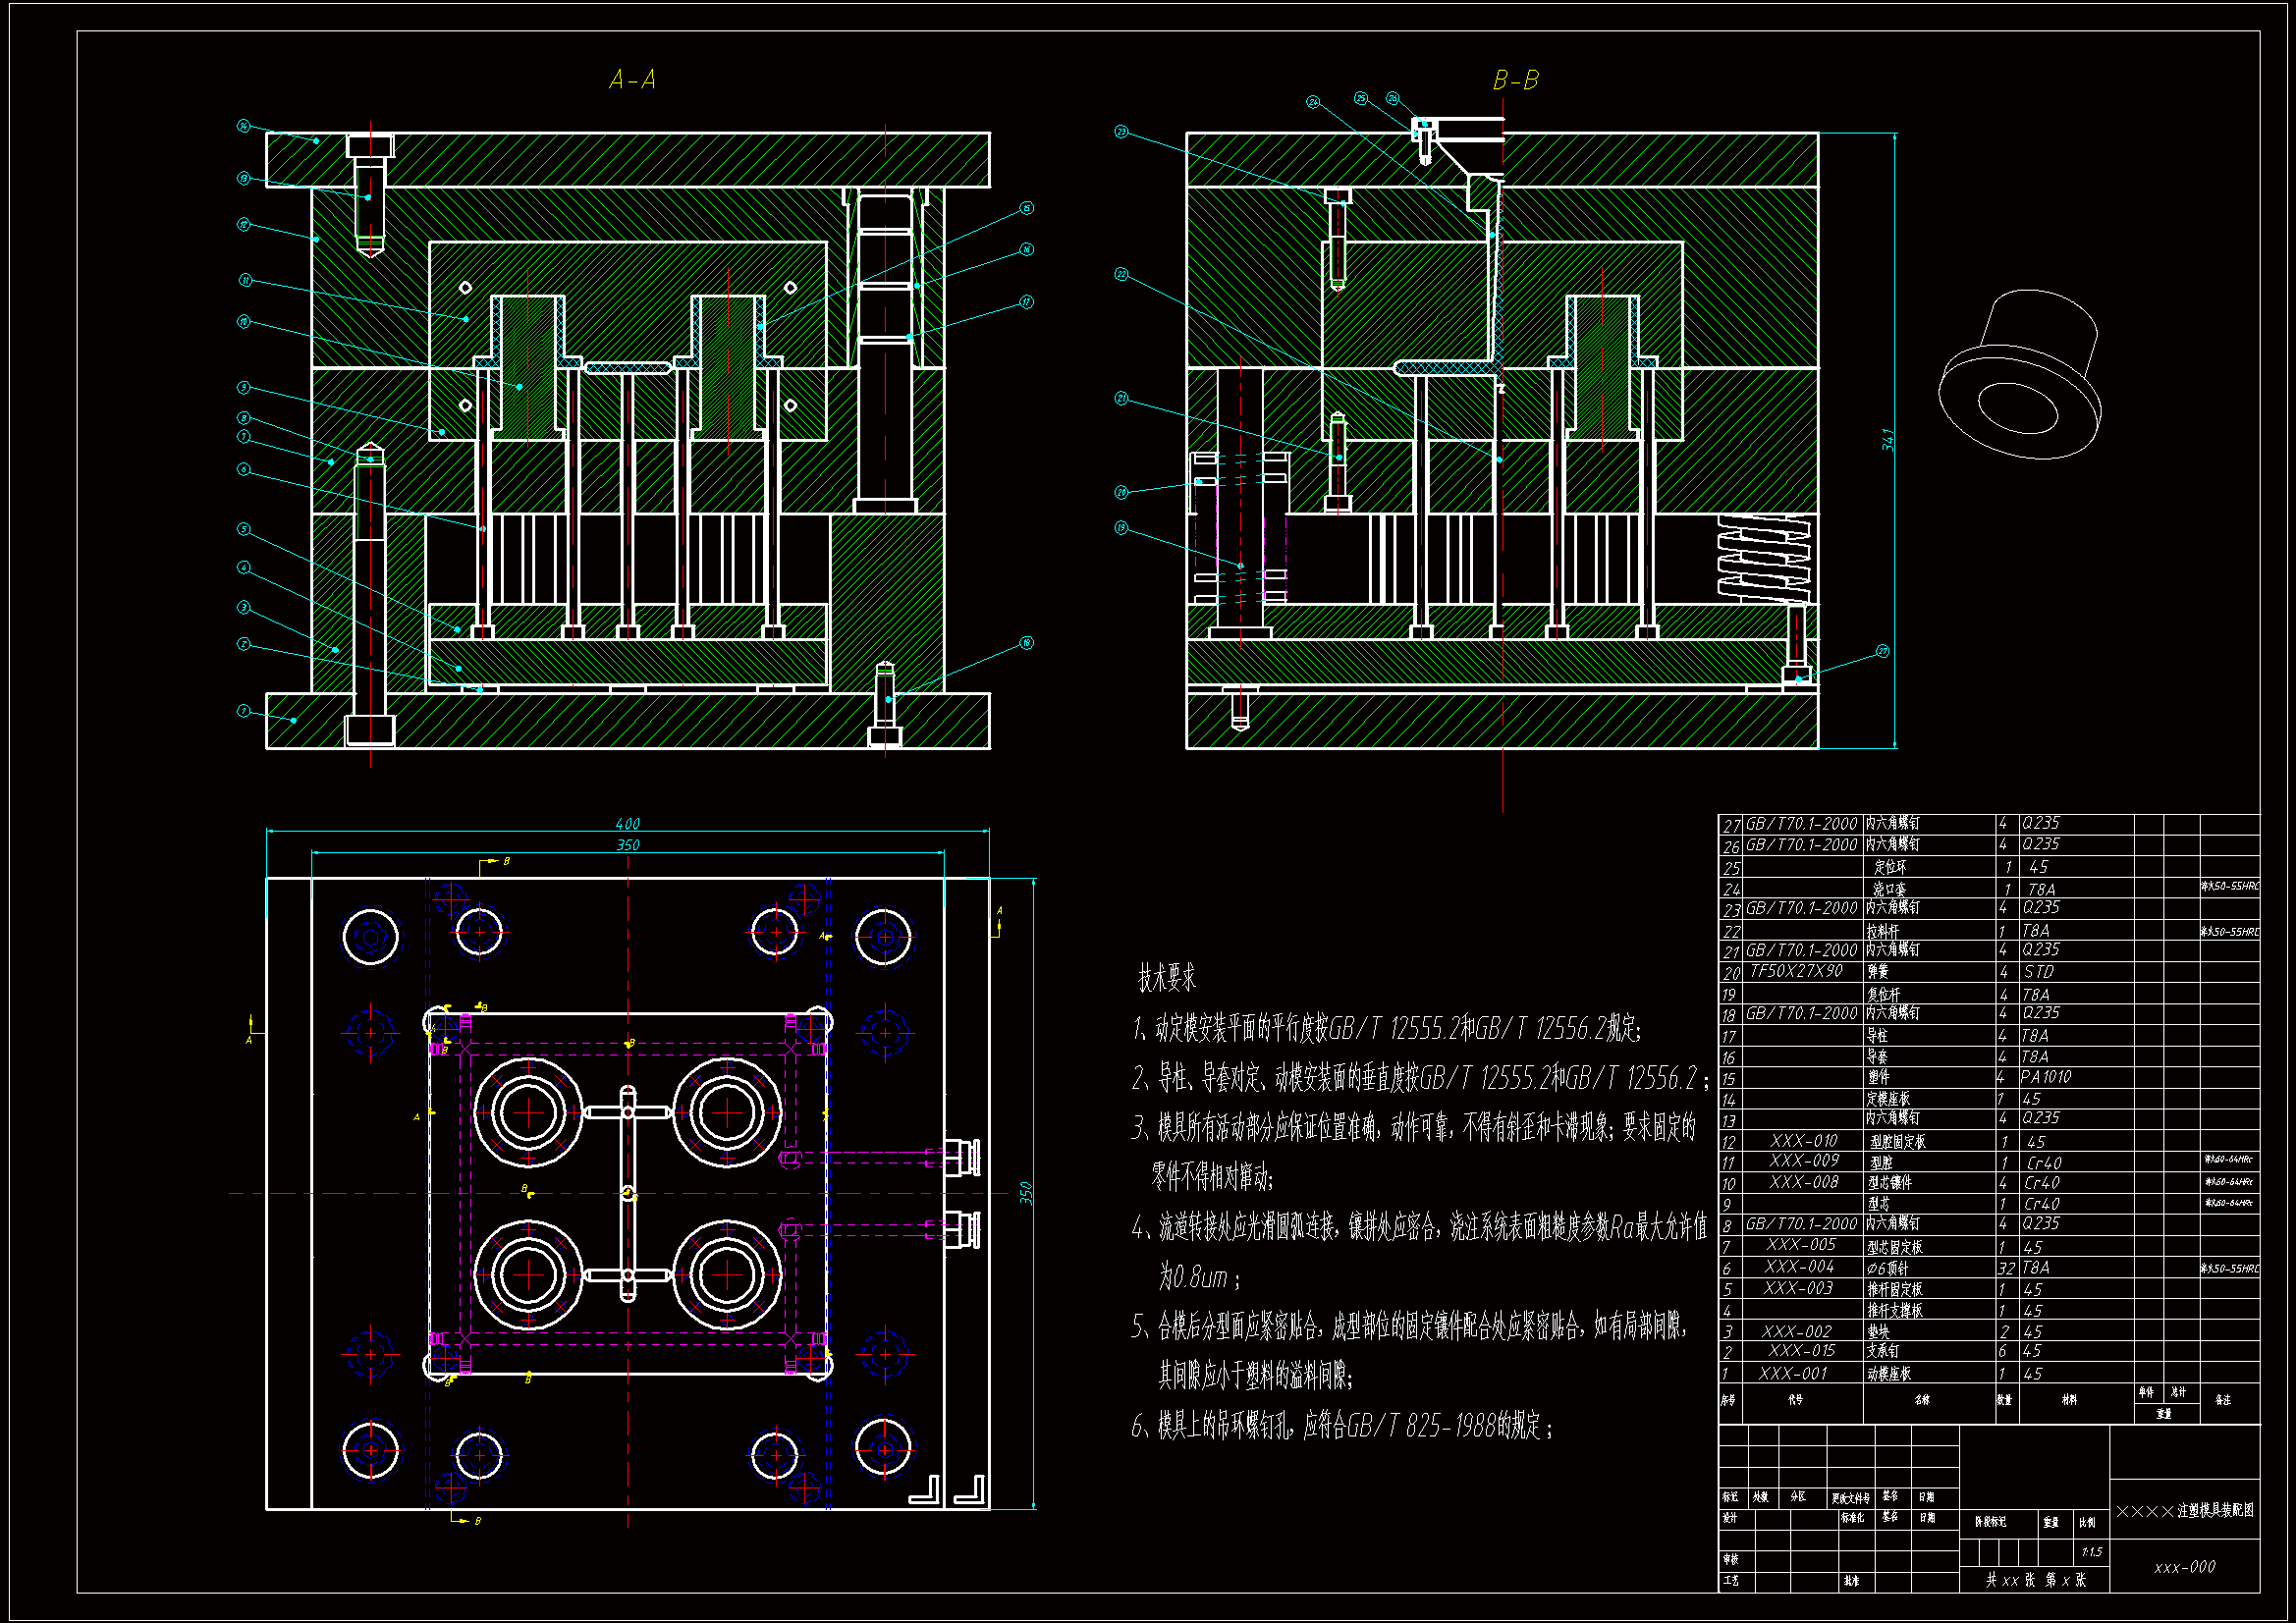
Task: Select balloon 26 above the locating ring
Action: tap(1392, 98)
